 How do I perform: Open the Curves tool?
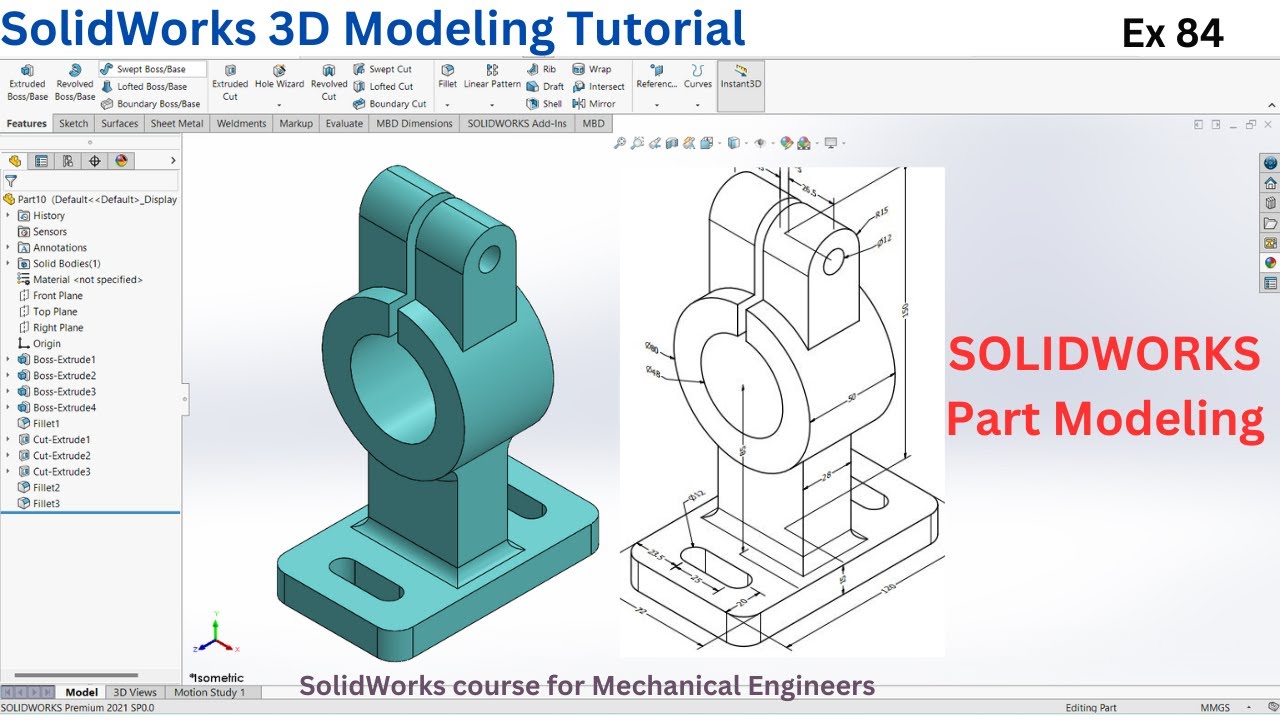pos(698,77)
